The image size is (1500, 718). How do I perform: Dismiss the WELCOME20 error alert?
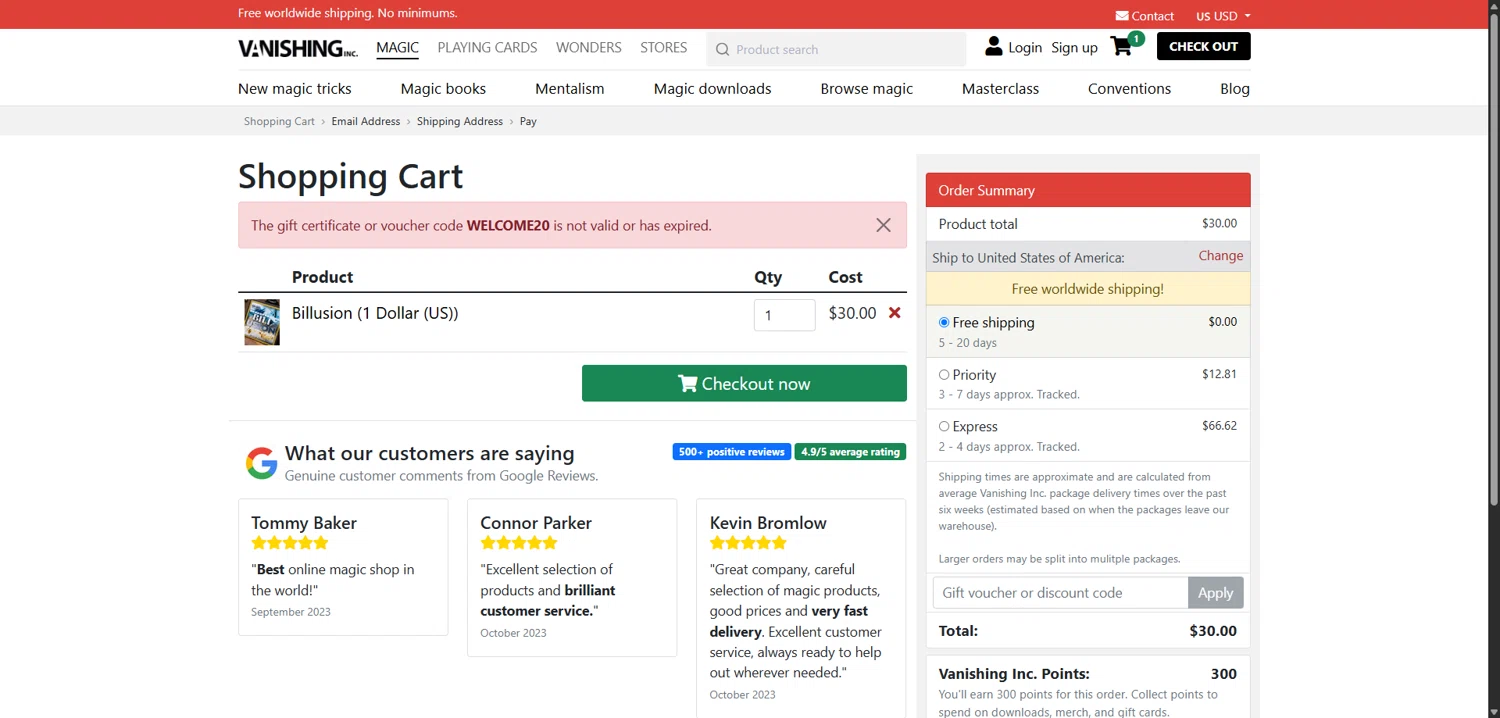883,225
